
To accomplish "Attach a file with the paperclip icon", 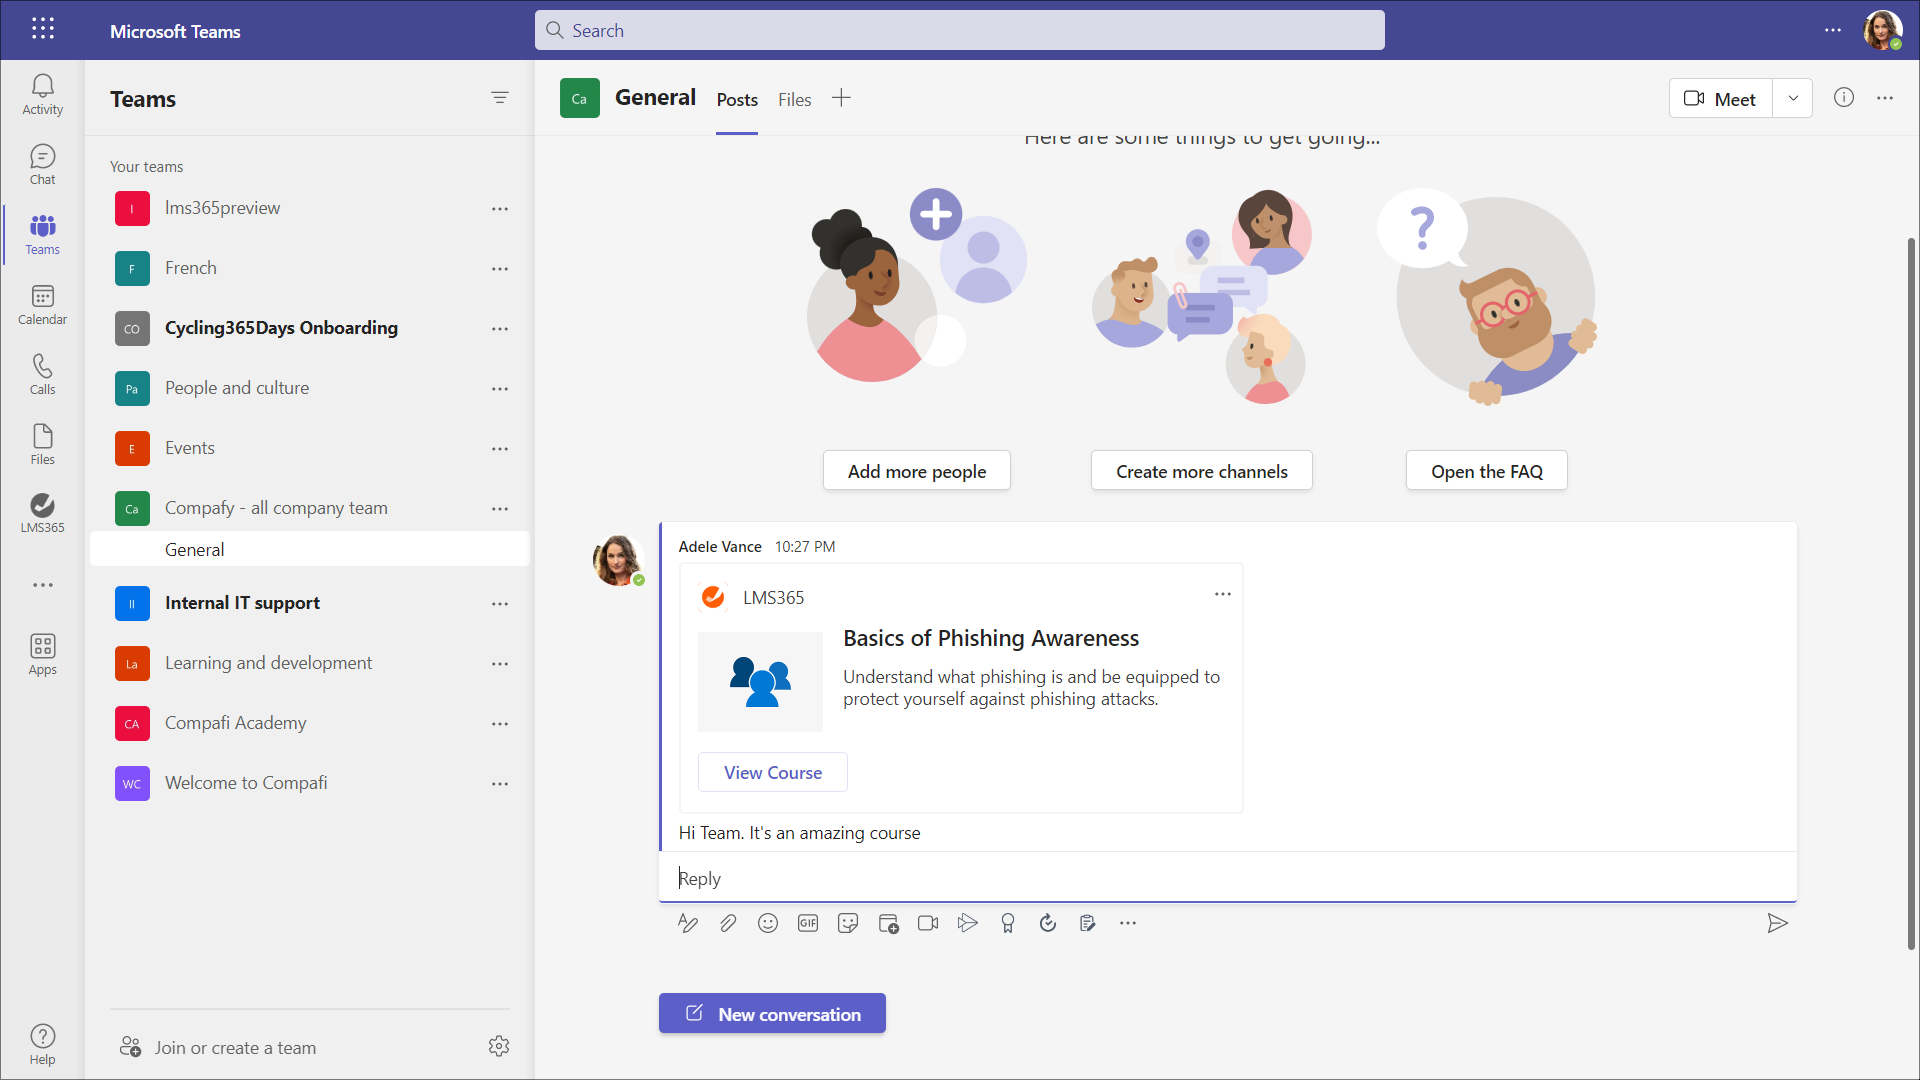I will (x=728, y=923).
